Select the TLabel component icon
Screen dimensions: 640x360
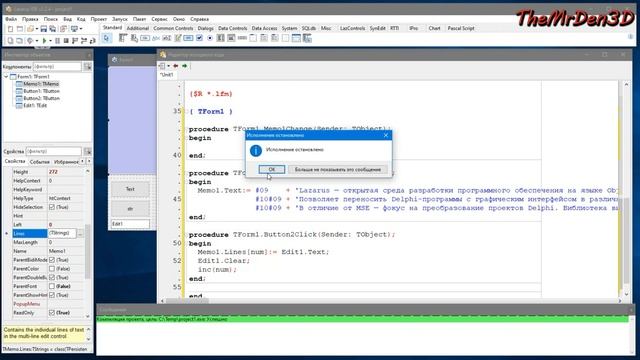coord(156,38)
